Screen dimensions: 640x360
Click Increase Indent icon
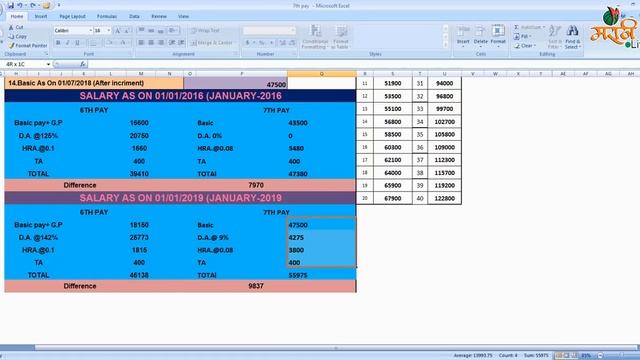(181, 42)
